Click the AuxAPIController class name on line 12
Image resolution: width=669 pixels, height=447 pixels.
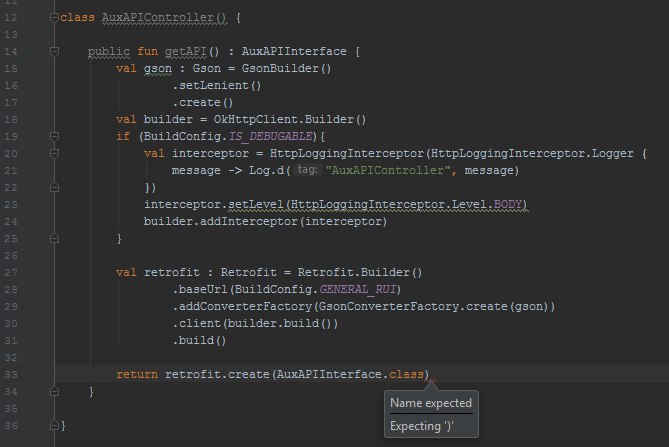[x=157, y=17]
